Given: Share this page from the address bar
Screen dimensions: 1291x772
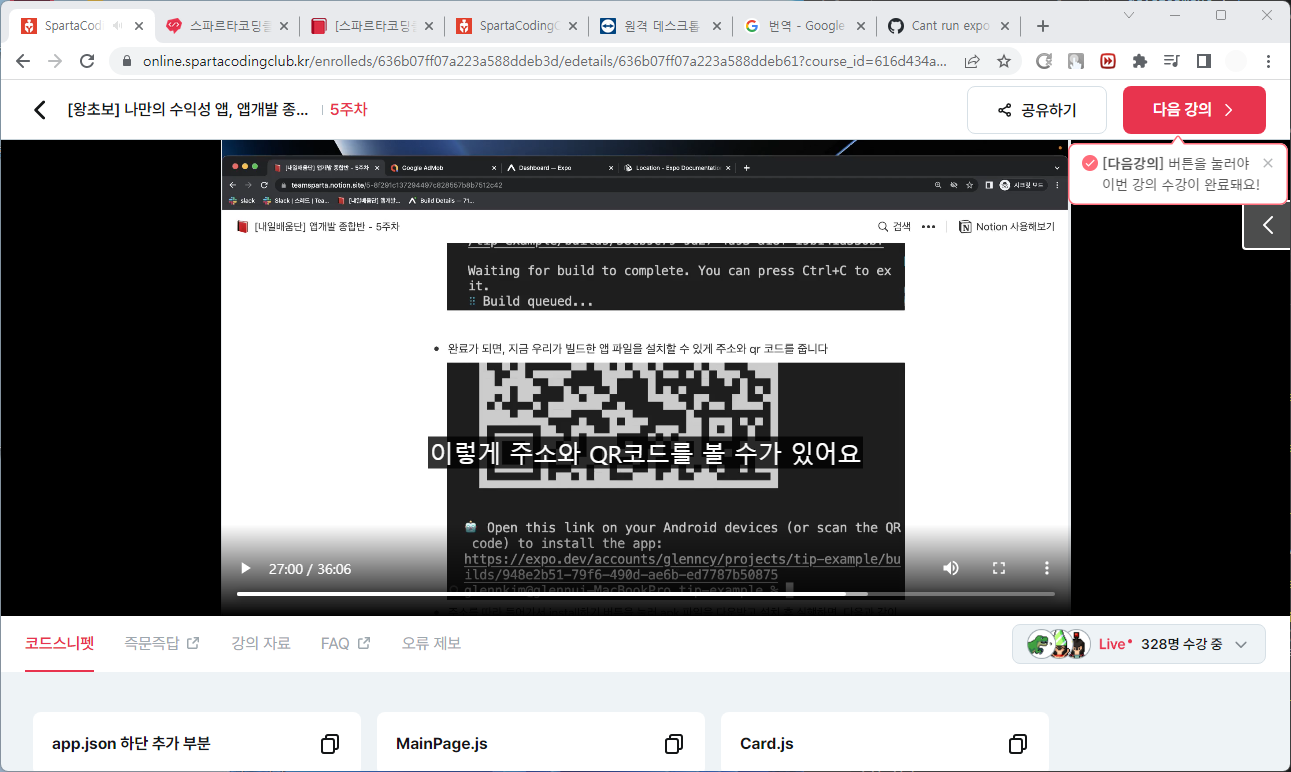Looking at the screenshot, I should (x=972, y=61).
